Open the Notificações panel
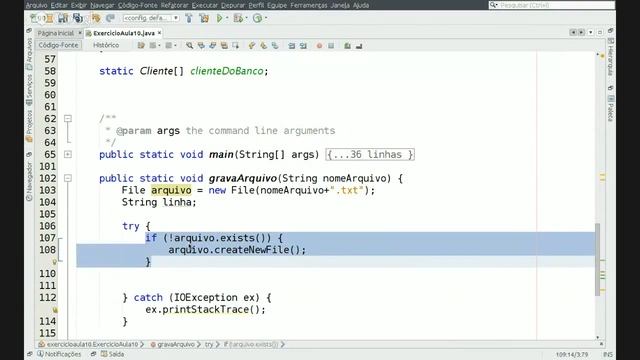The image size is (640, 360). point(60,354)
